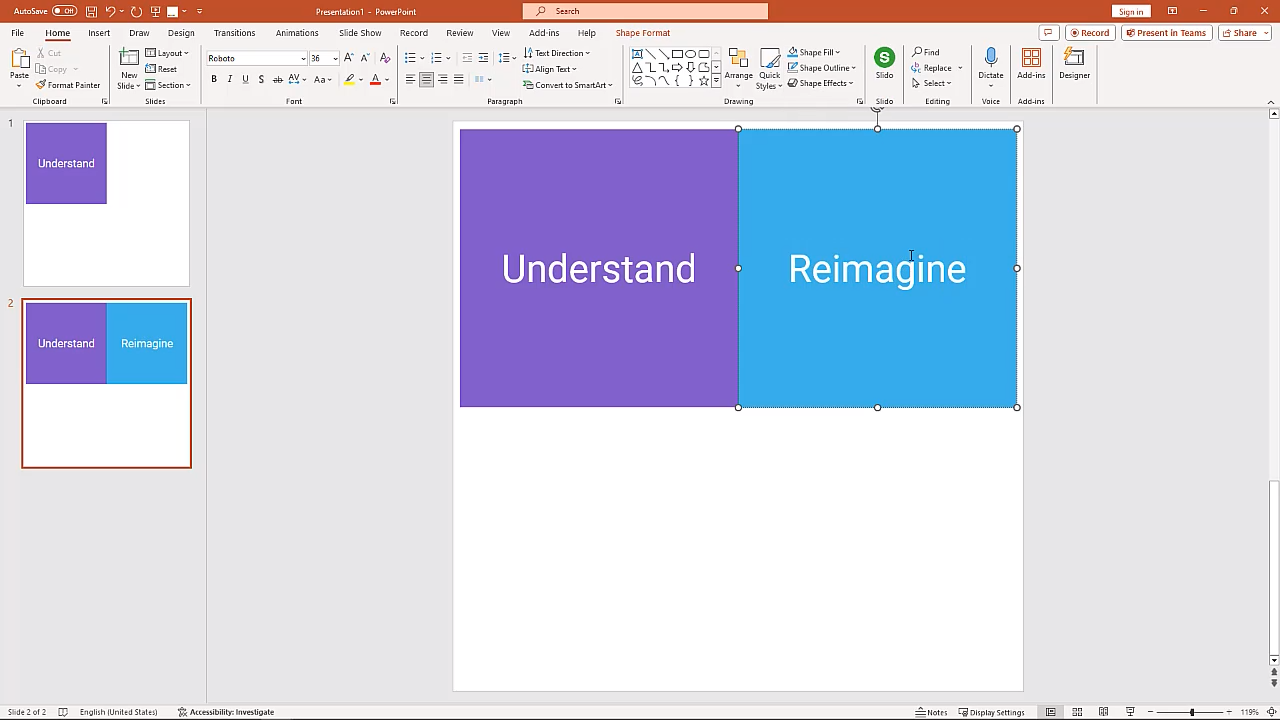Click the Record button
This screenshot has height=720, width=1280.
(1089, 33)
